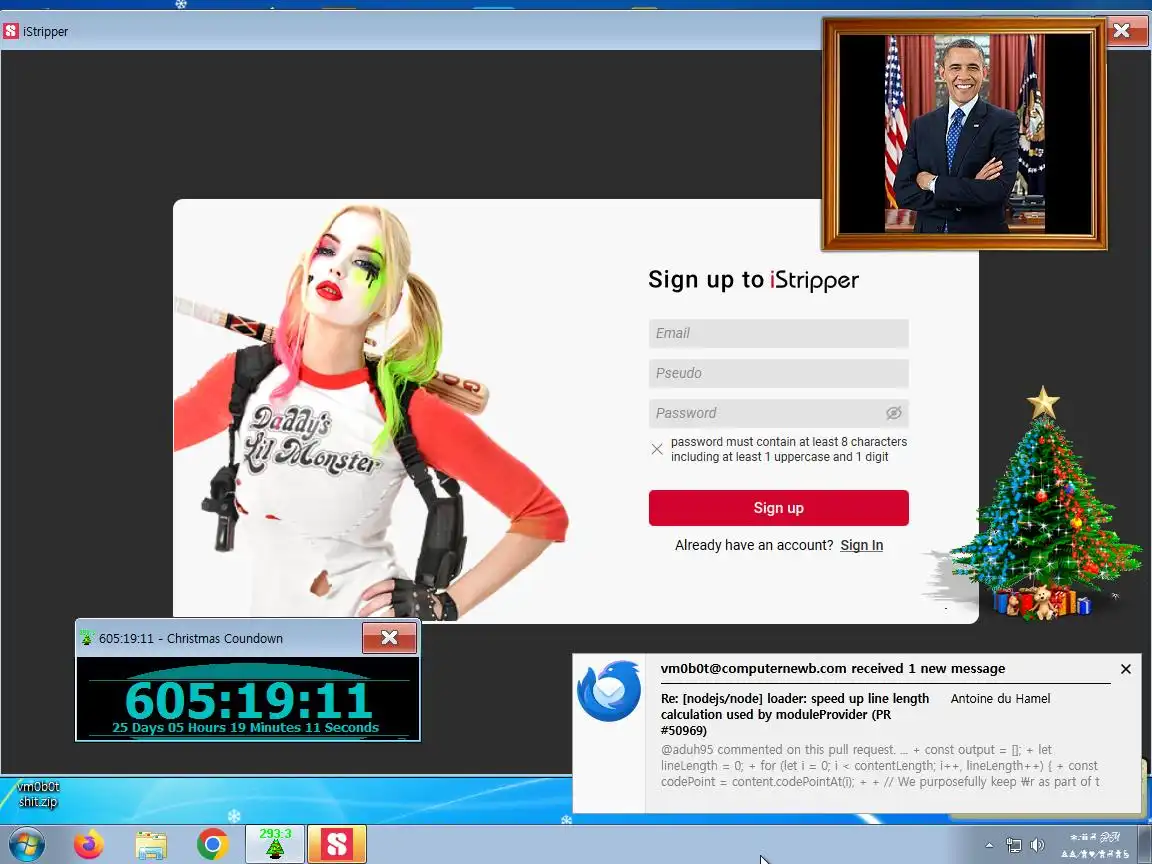Click the costumed model image
Viewport: 1152px width, 864px height.
(x=371, y=411)
